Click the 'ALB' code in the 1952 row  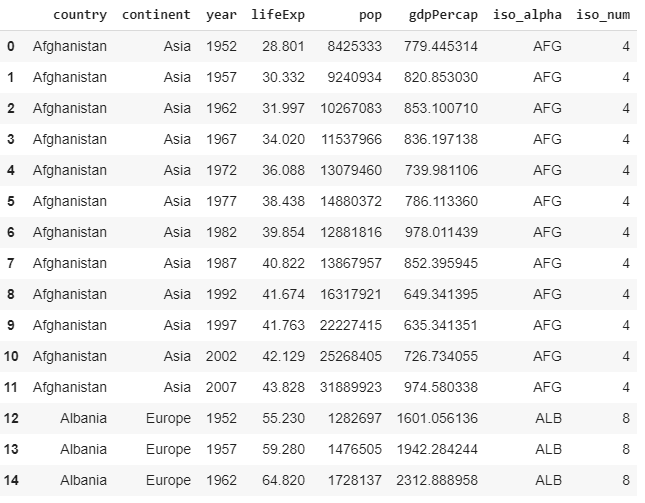click(548, 418)
